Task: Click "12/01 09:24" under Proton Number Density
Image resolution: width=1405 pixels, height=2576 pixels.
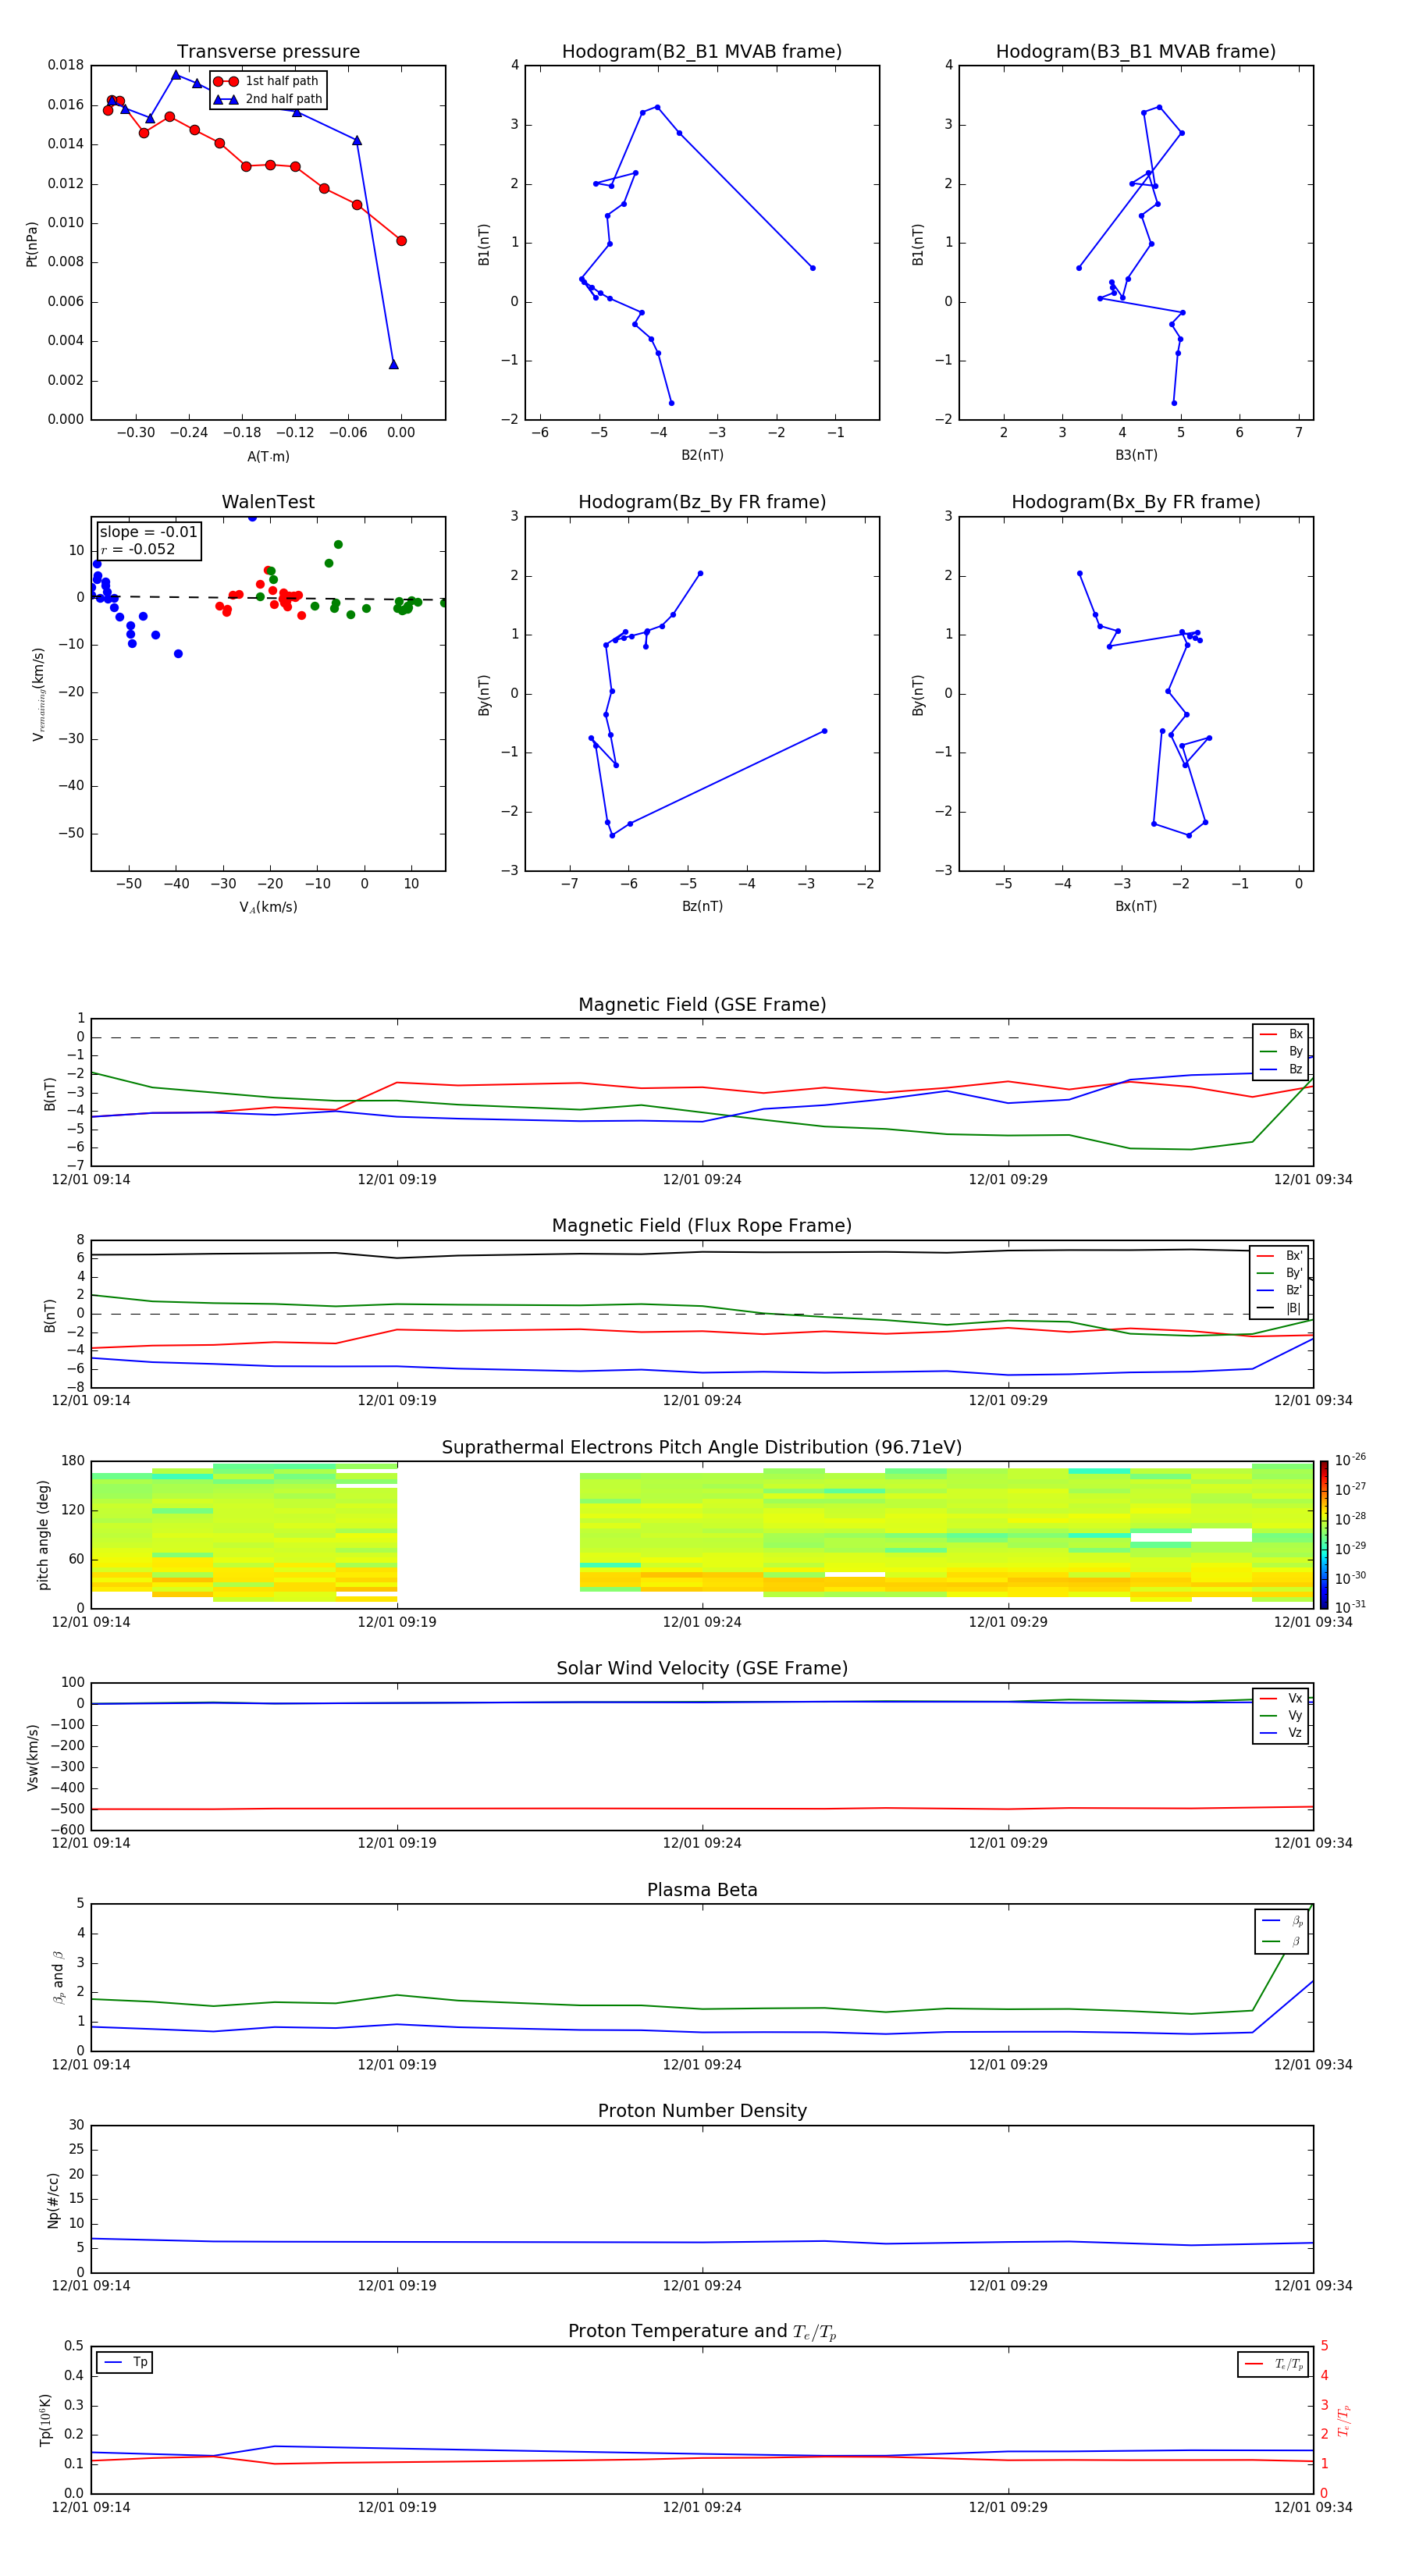Action: tap(702, 2286)
